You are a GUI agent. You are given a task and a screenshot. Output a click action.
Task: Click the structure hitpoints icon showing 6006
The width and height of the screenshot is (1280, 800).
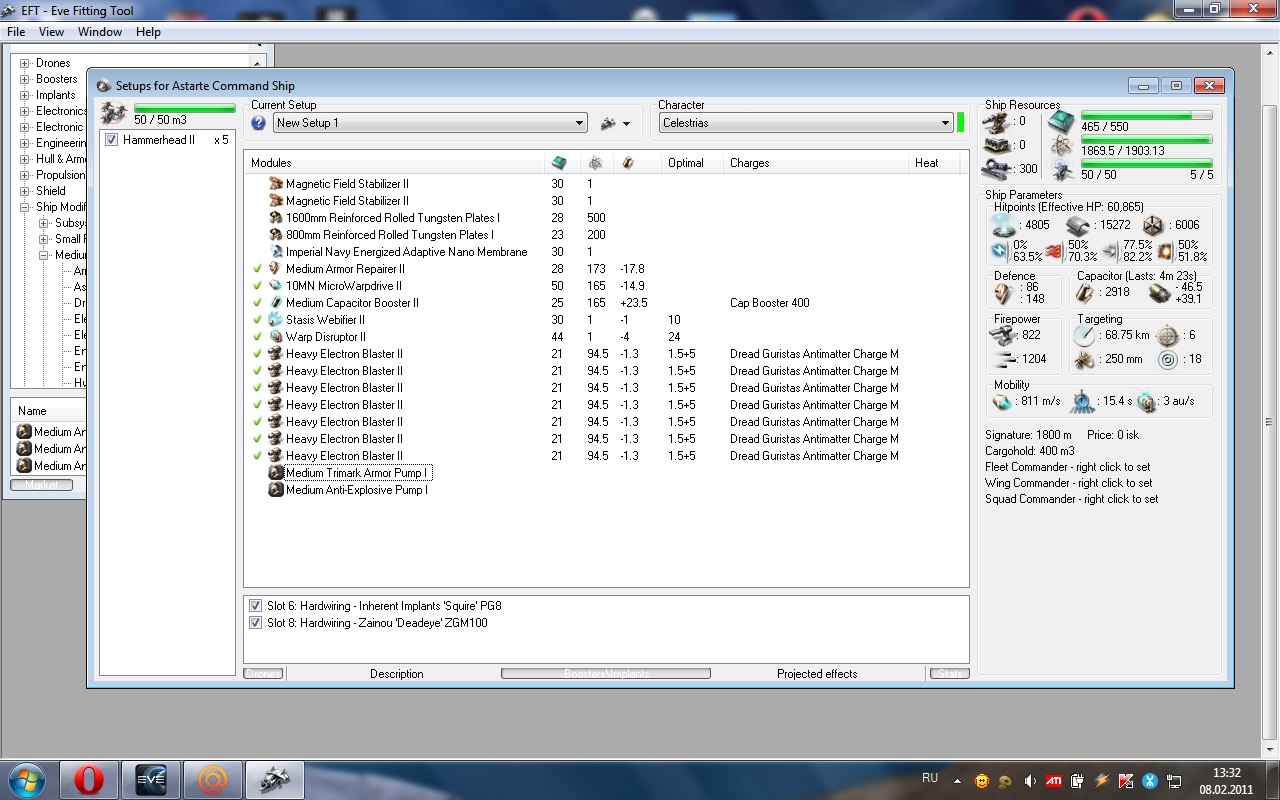(1153, 225)
